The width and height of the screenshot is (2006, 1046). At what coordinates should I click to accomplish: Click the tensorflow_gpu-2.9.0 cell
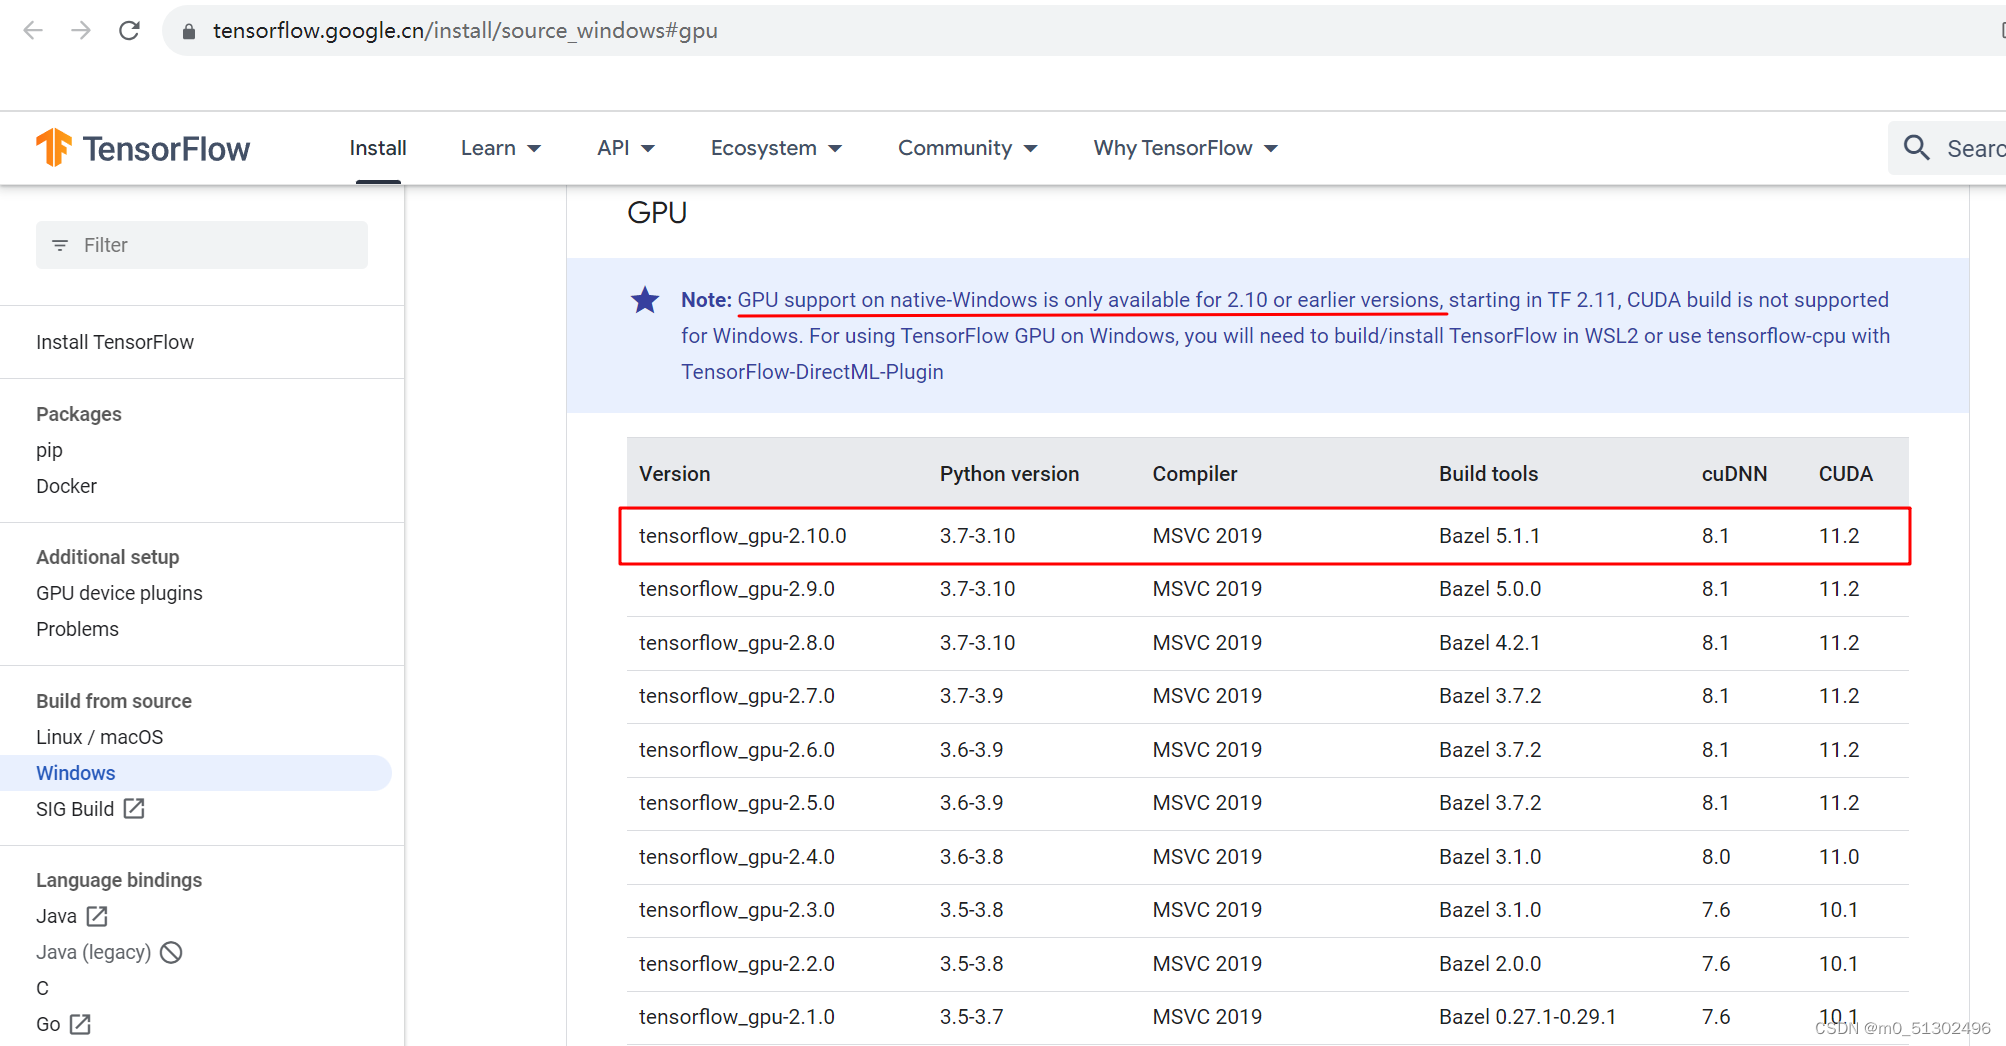737,589
